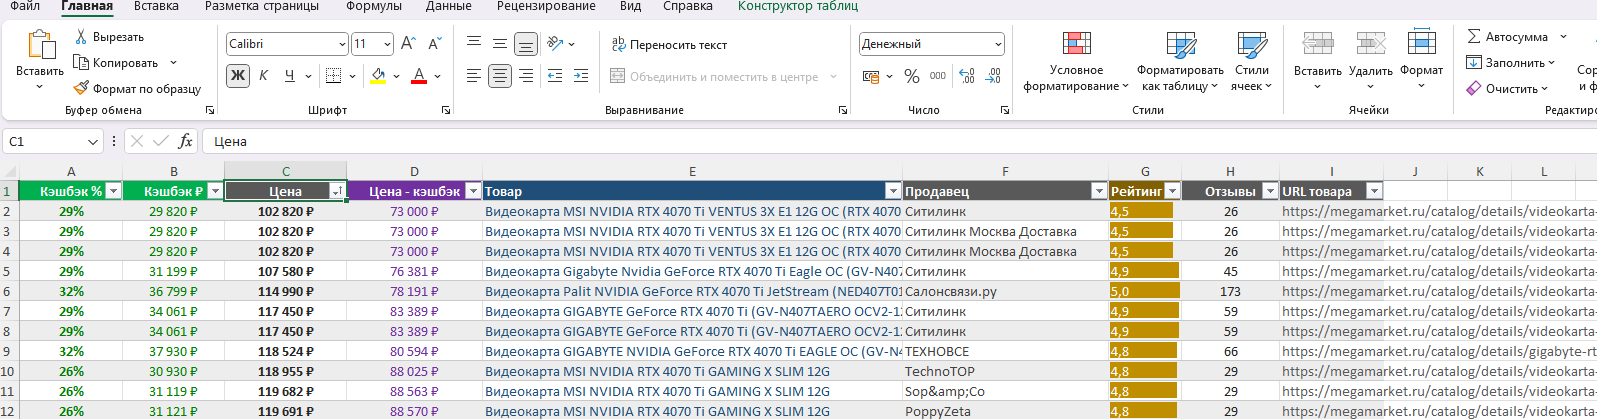Switch to the Рецензирование tab
Image resolution: width=1597 pixels, height=419 pixels.
tap(546, 6)
